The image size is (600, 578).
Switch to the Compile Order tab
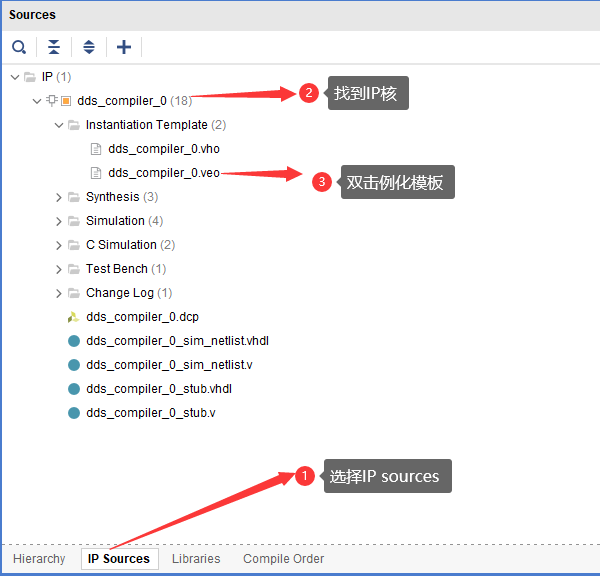pyautogui.click(x=284, y=559)
